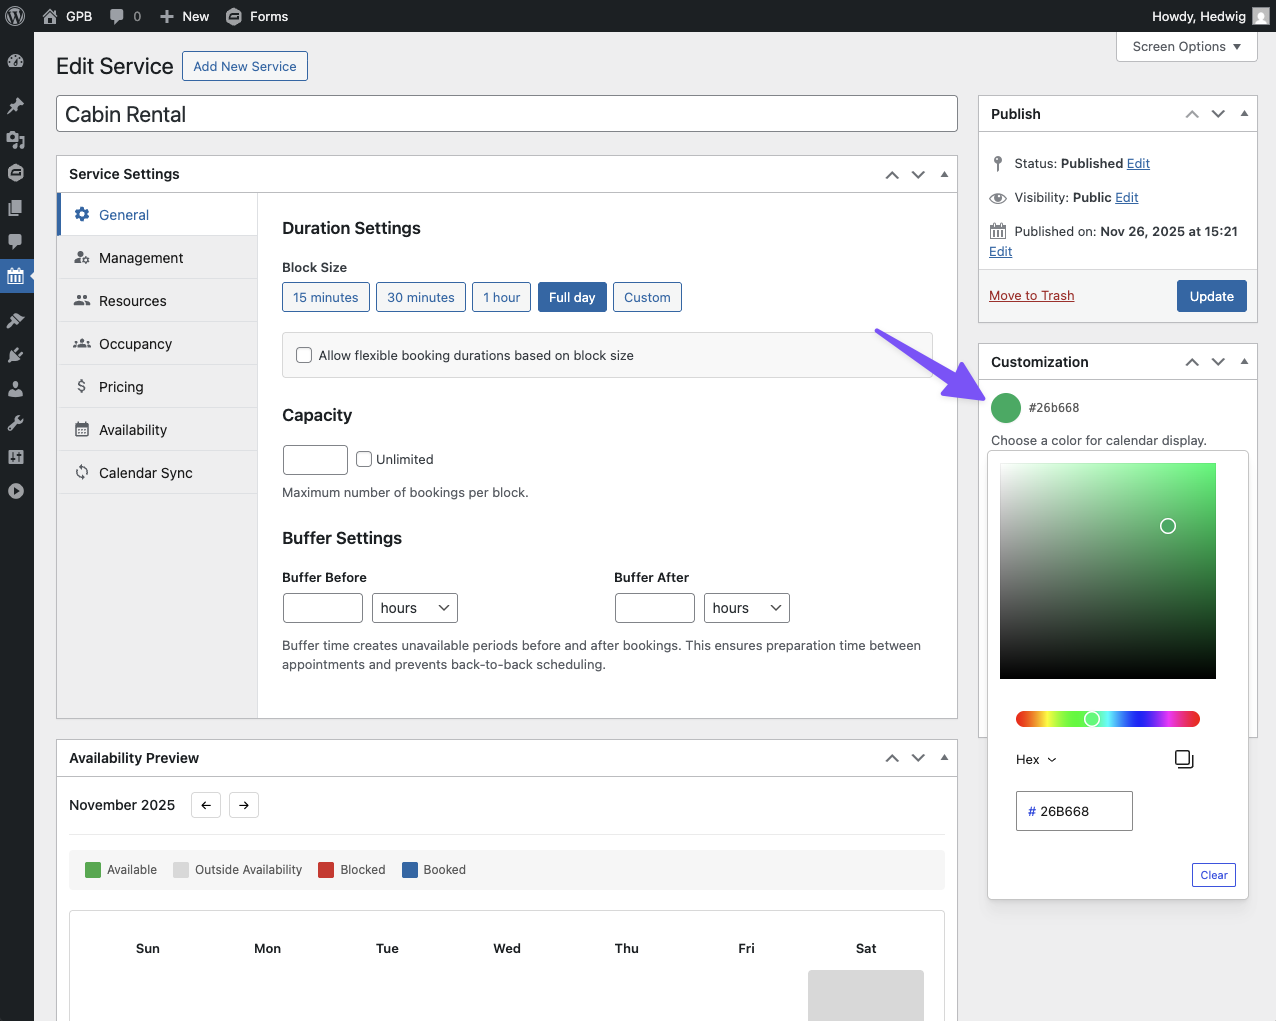Open the Screen Options dropdown
Image resolution: width=1276 pixels, height=1021 pixels.
1186,47
